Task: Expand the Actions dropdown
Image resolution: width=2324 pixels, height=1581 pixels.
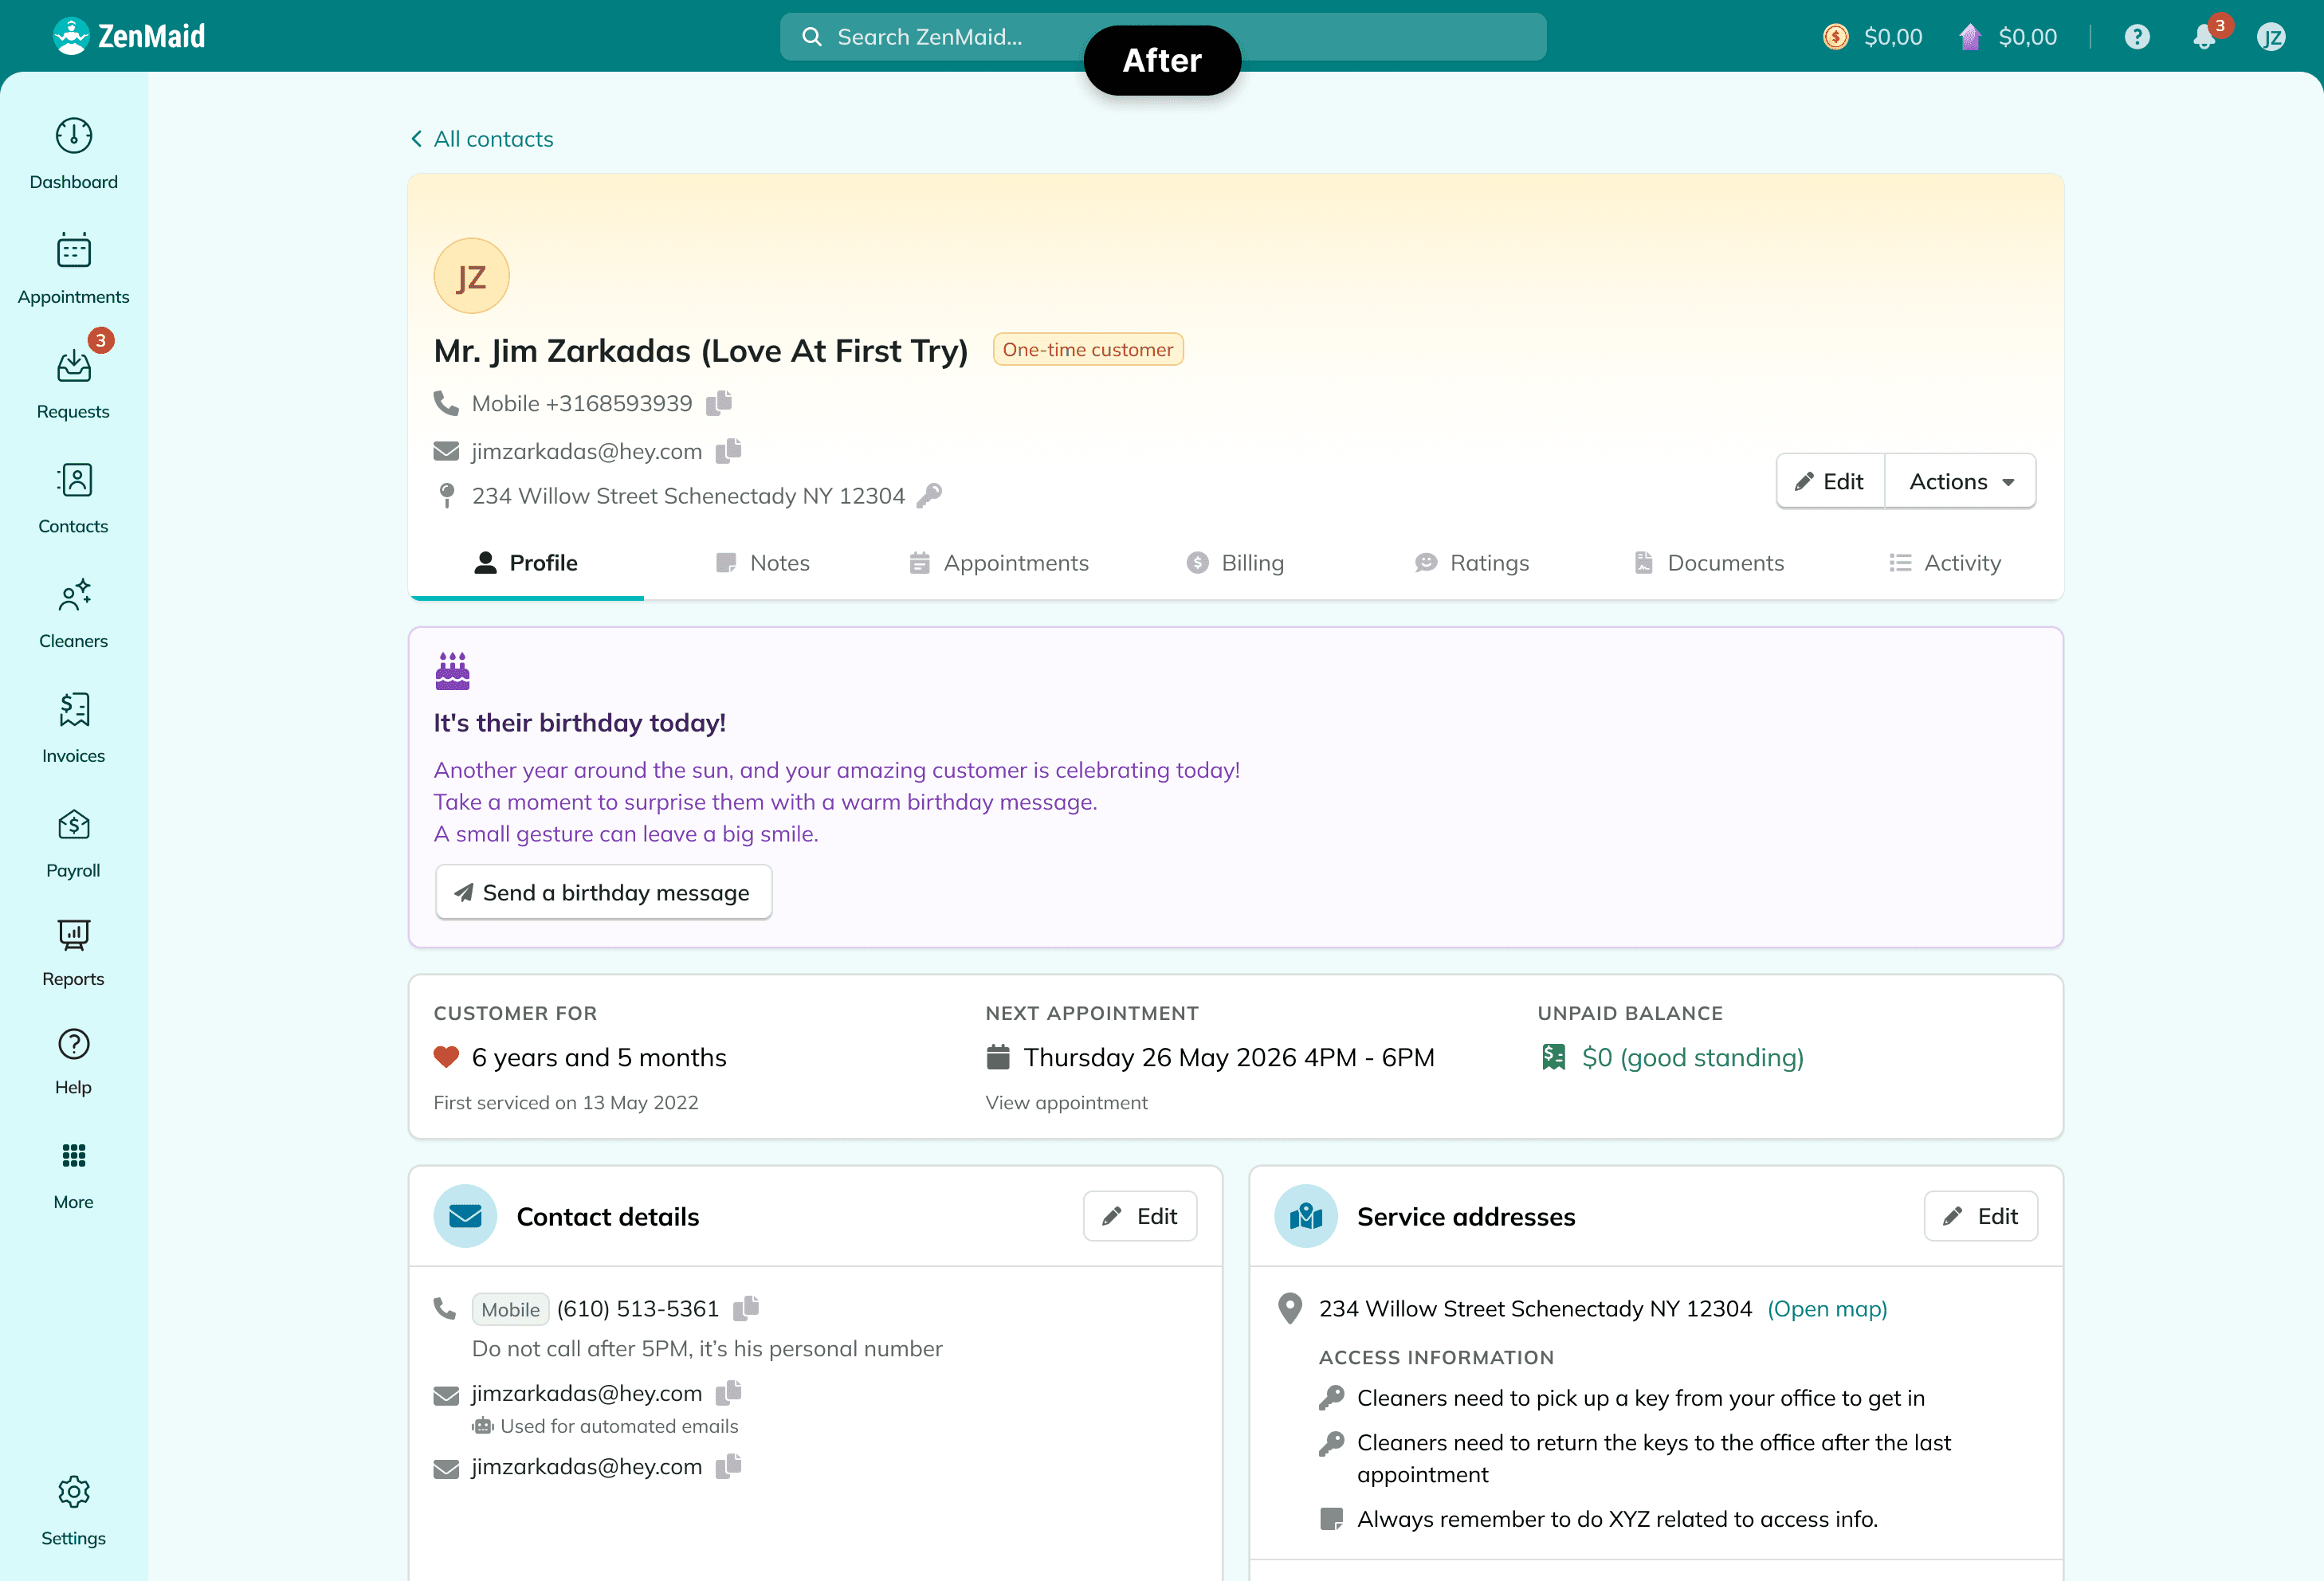Action: [1959, 482]
